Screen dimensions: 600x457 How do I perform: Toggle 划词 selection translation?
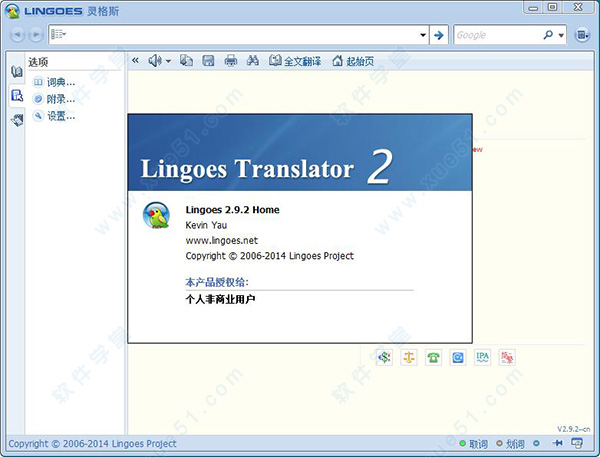tap(510, 444)
